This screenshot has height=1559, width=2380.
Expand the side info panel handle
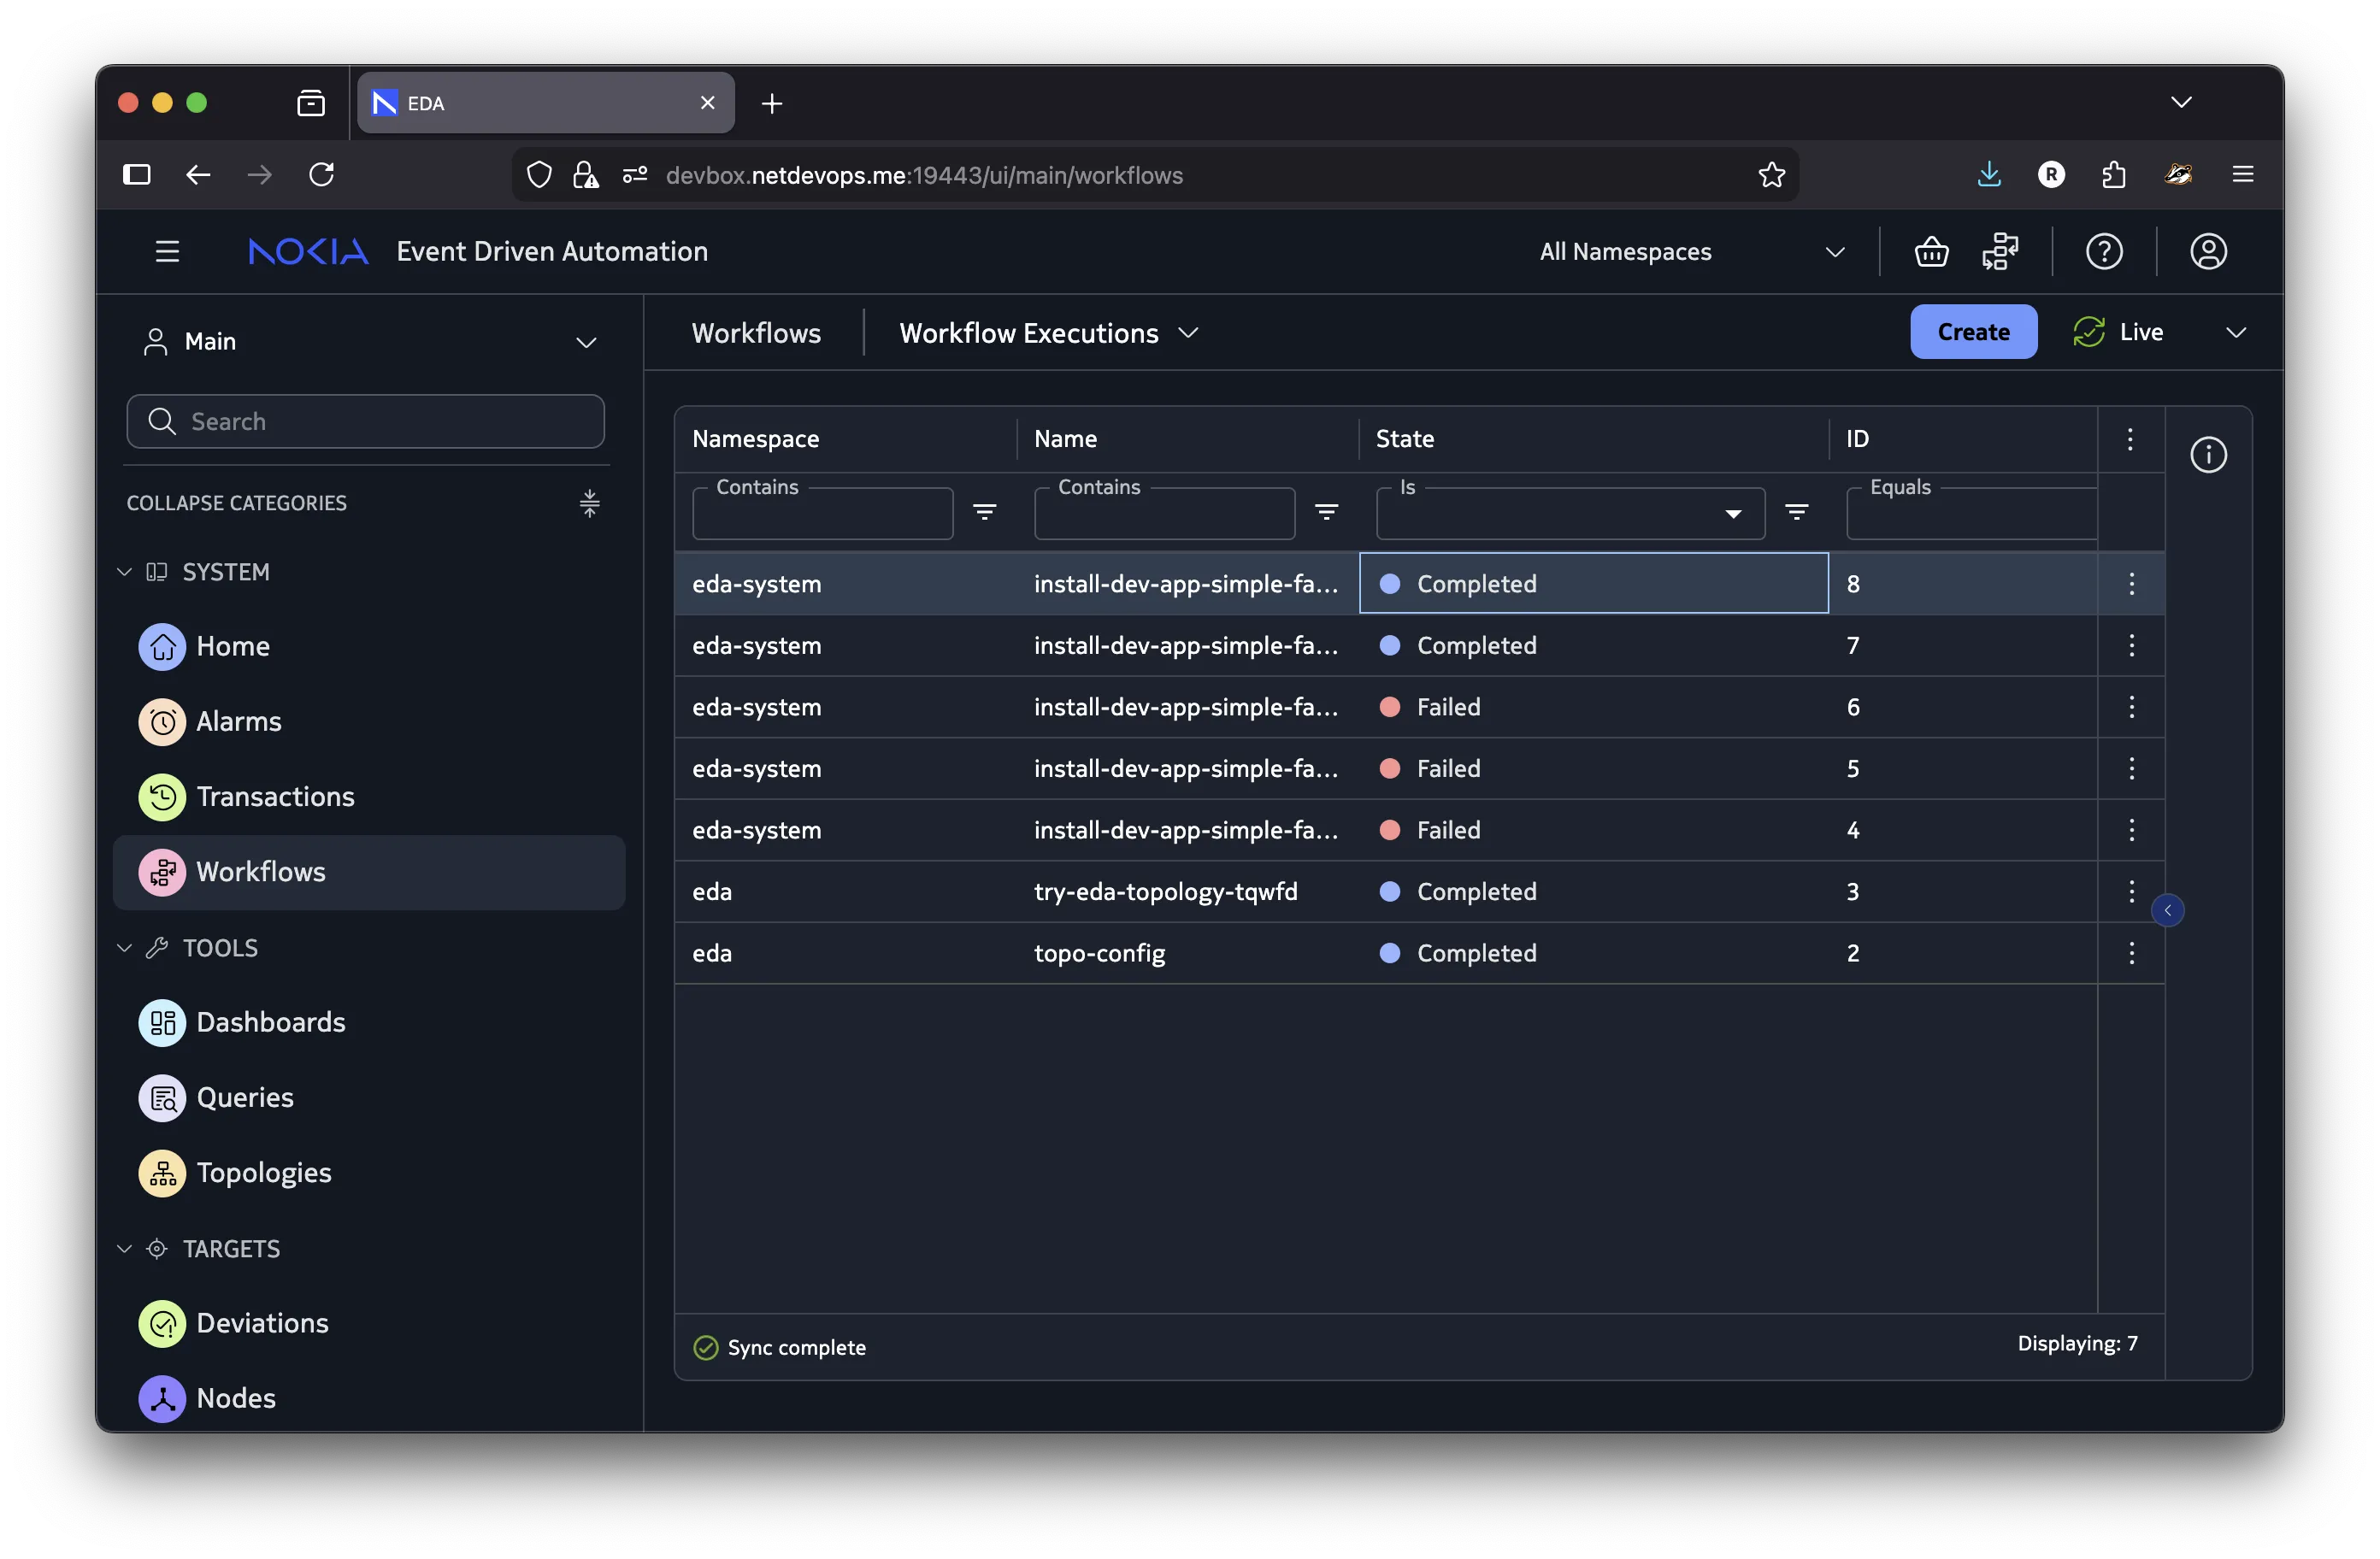click(2167, 910)
